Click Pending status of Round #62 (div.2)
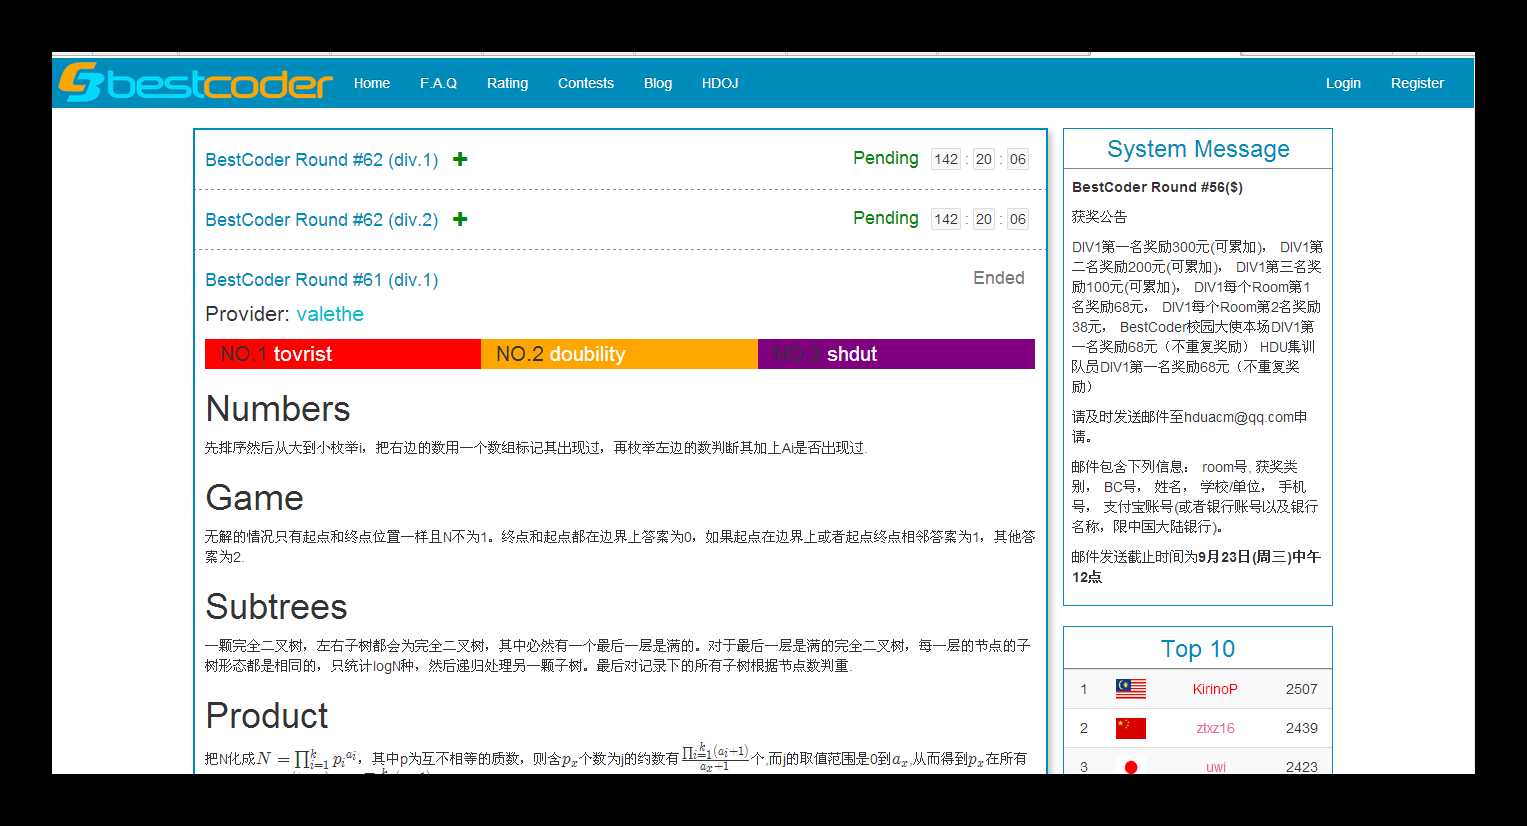 (885, 218)
